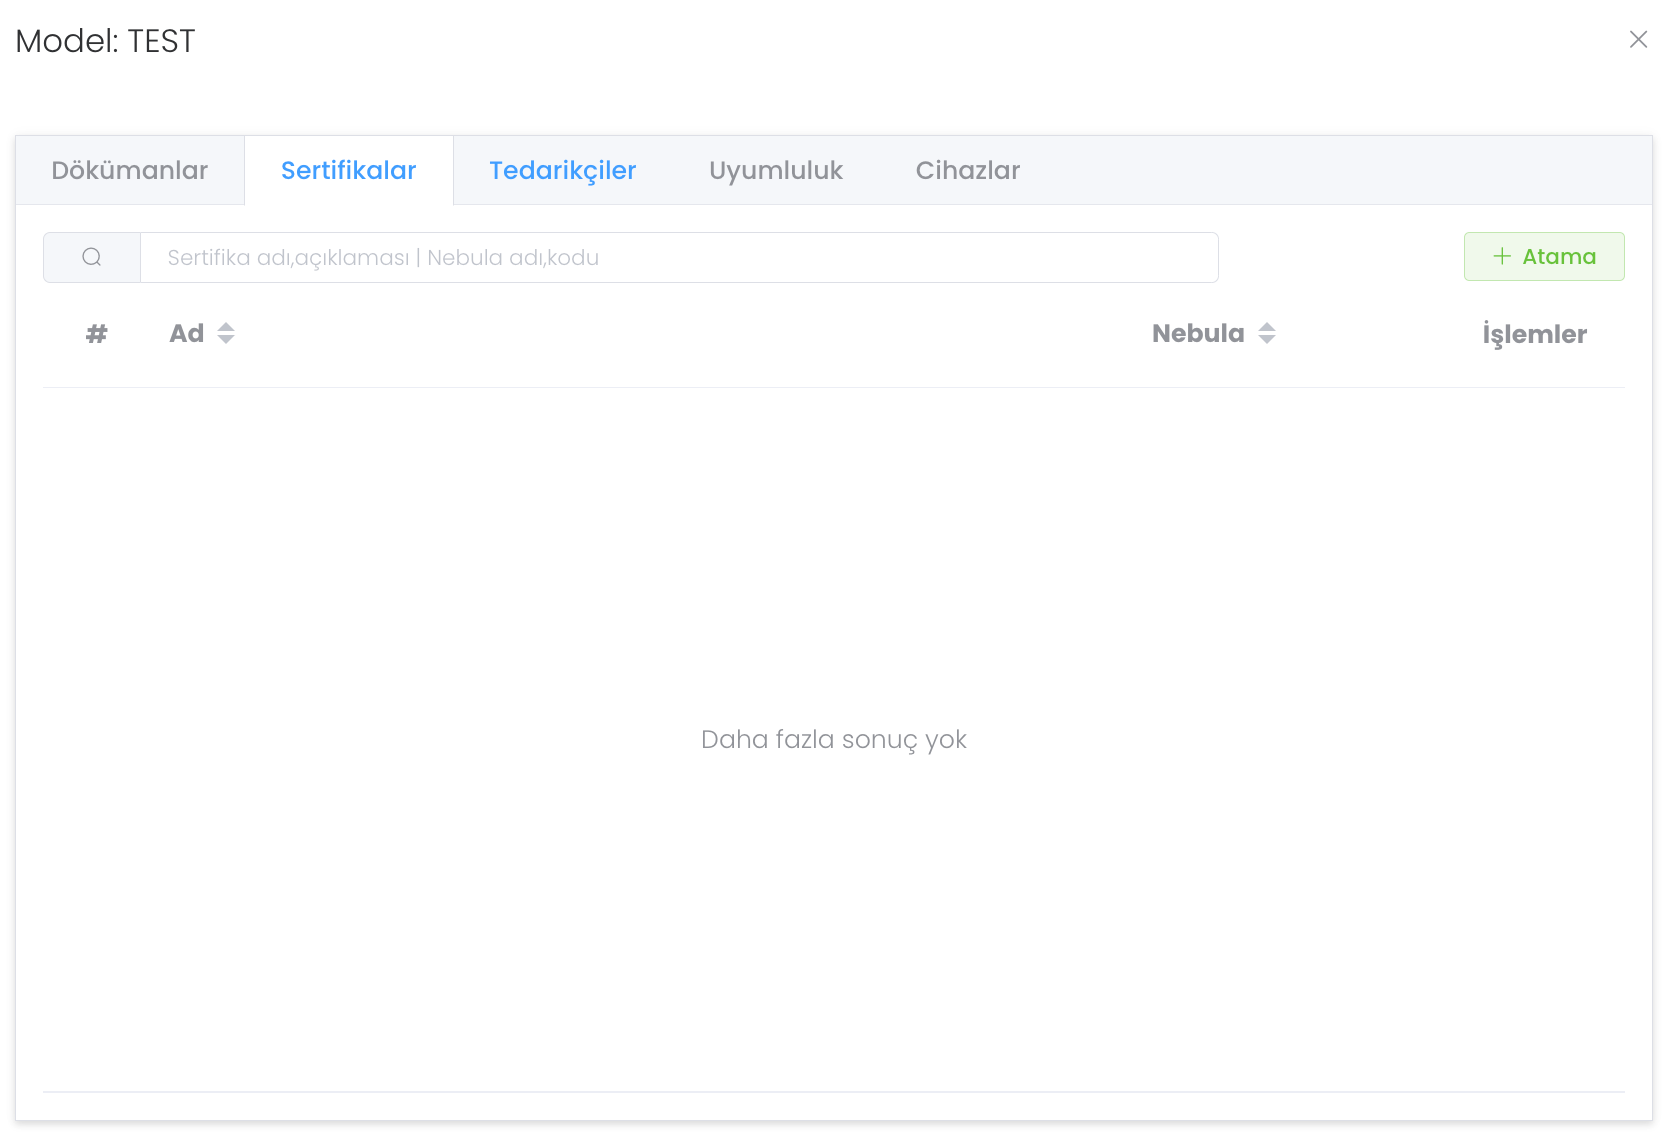Click the # column header

[96, 334]
